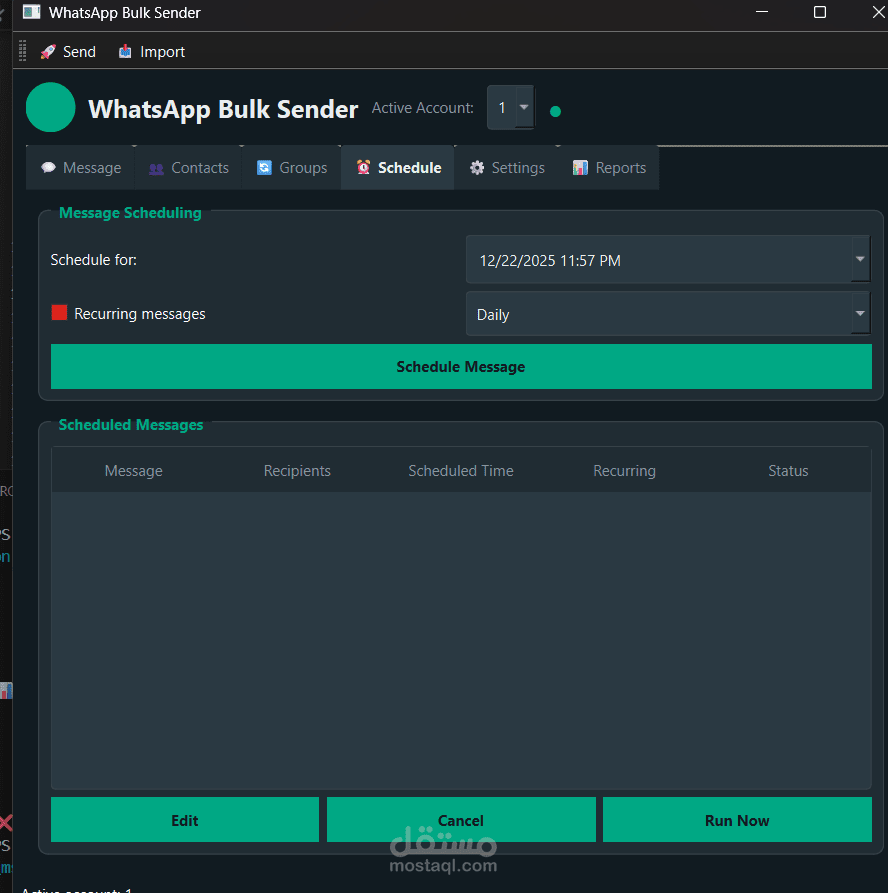Sort by the Message column header
Viewport: 888px width, 893px height.
coord(134,471)
